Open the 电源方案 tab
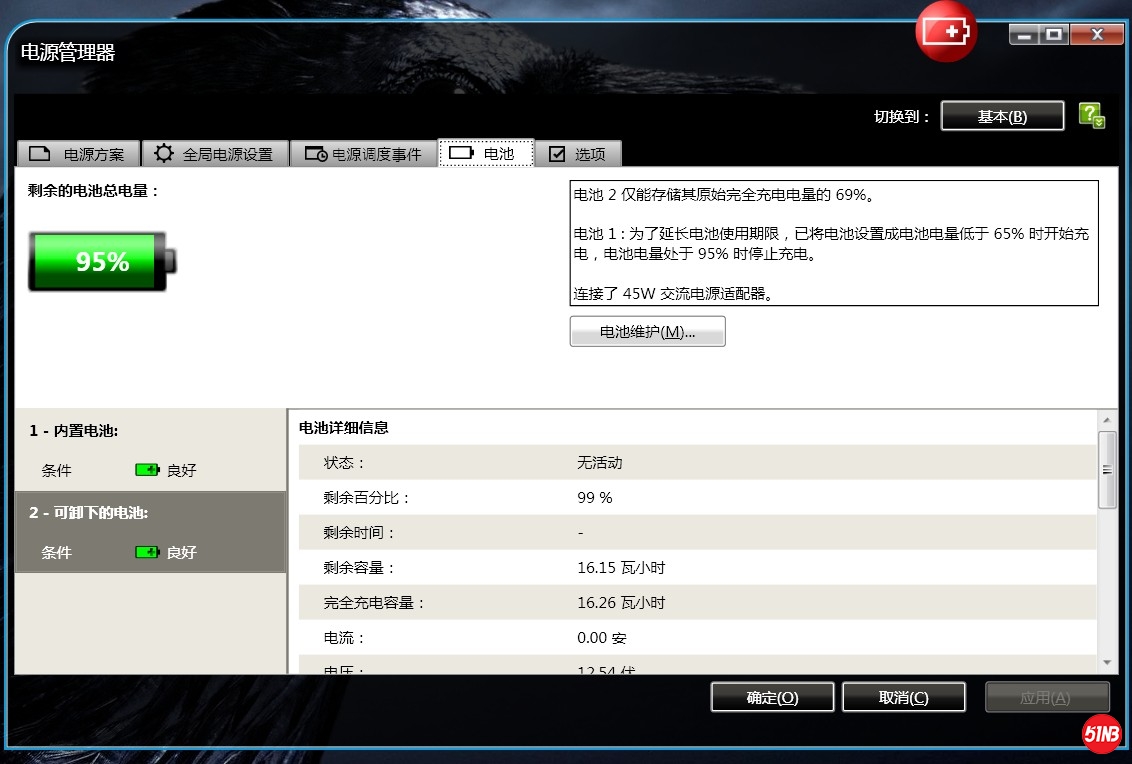 (80, 154)
